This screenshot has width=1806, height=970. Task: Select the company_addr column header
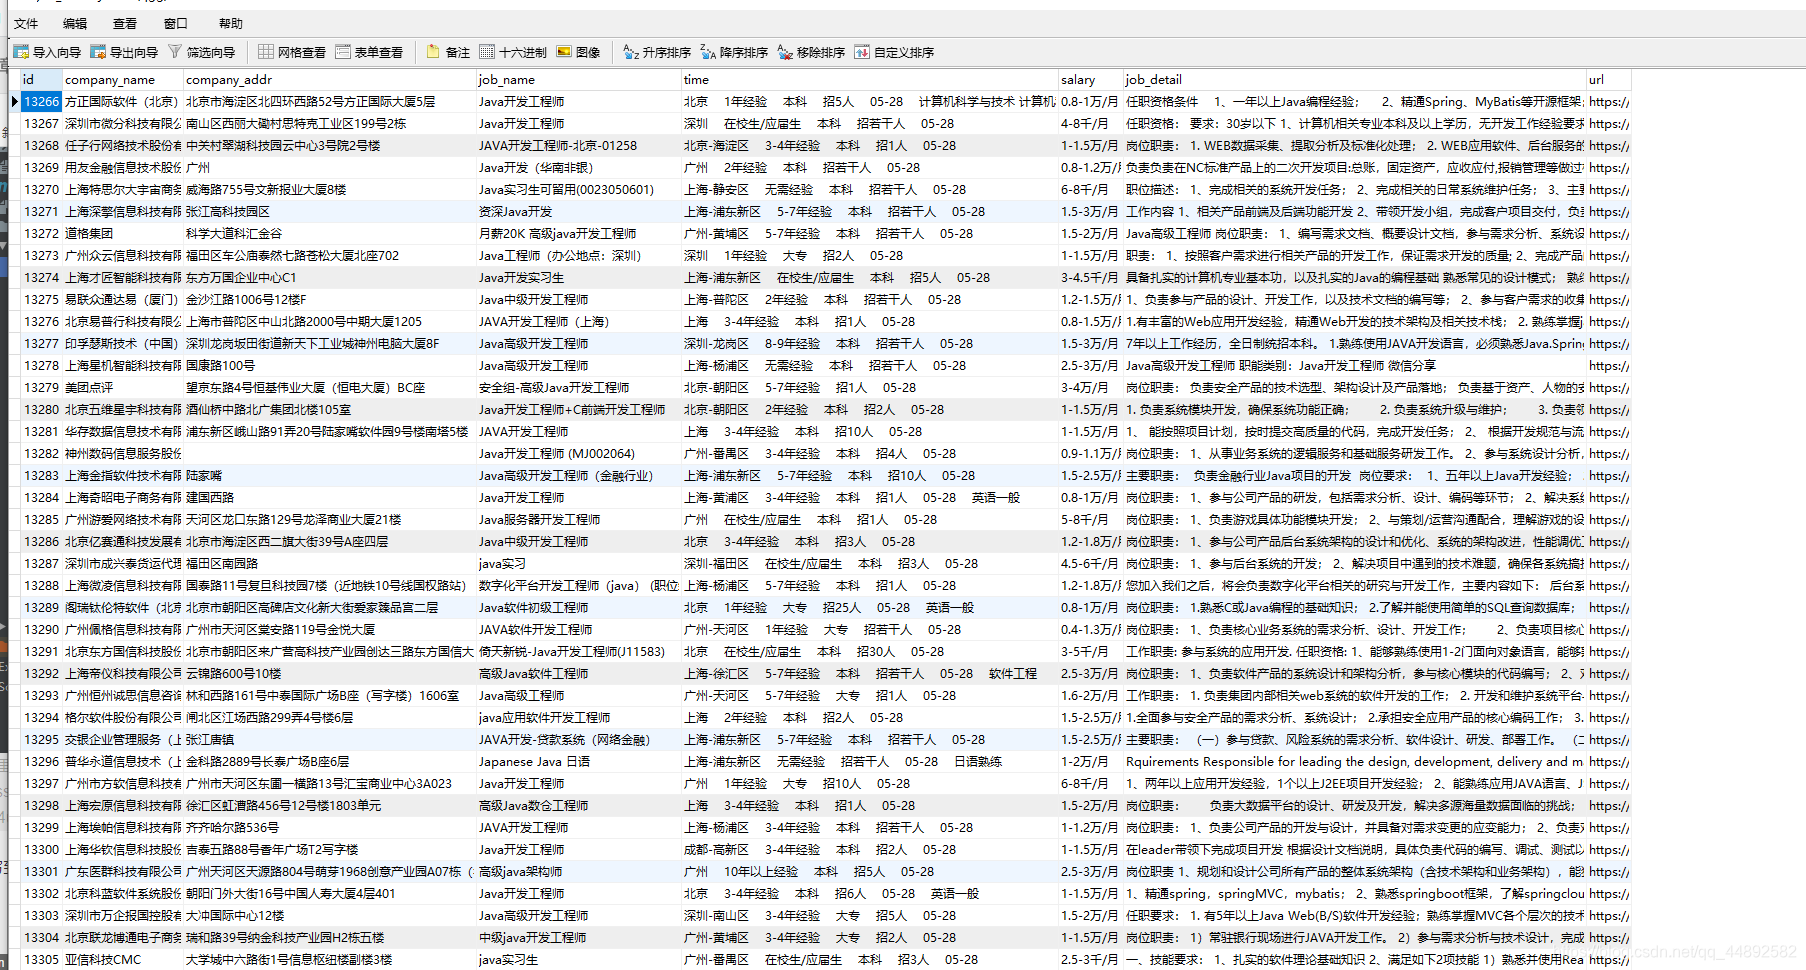(329, 79)
